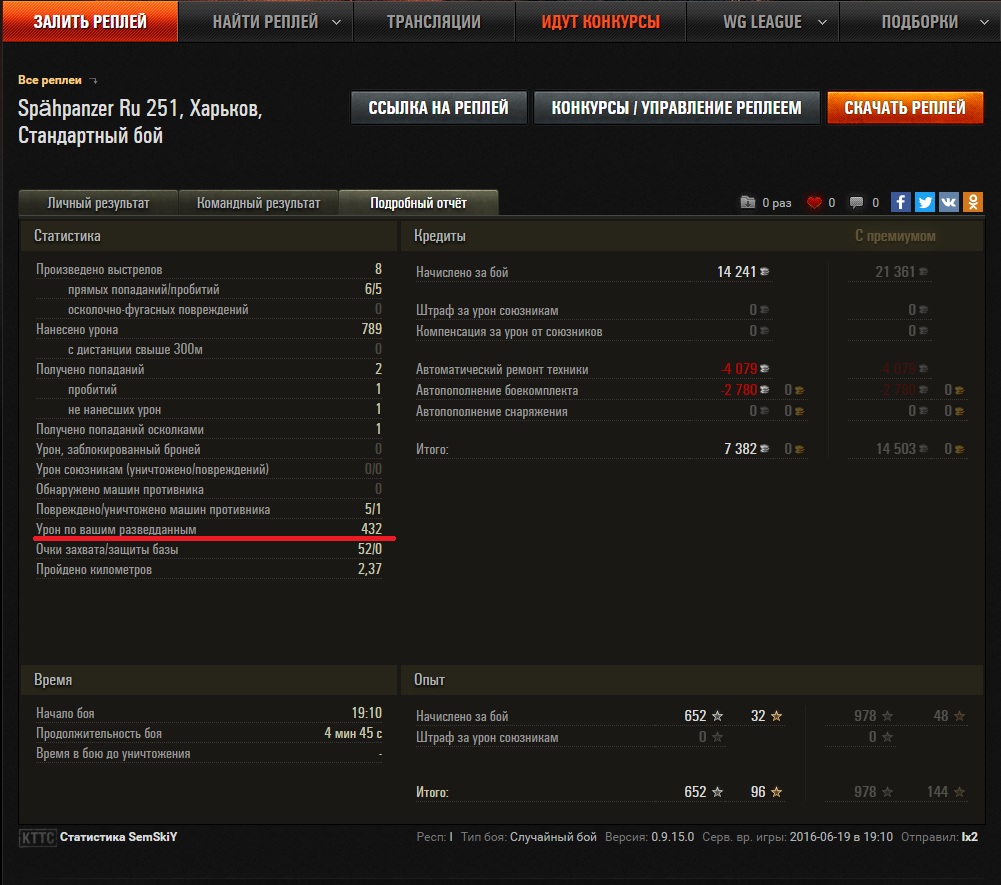Open the Статистика SemSkiY link
The image size is (1001, 885).
(x=119, y=837)
